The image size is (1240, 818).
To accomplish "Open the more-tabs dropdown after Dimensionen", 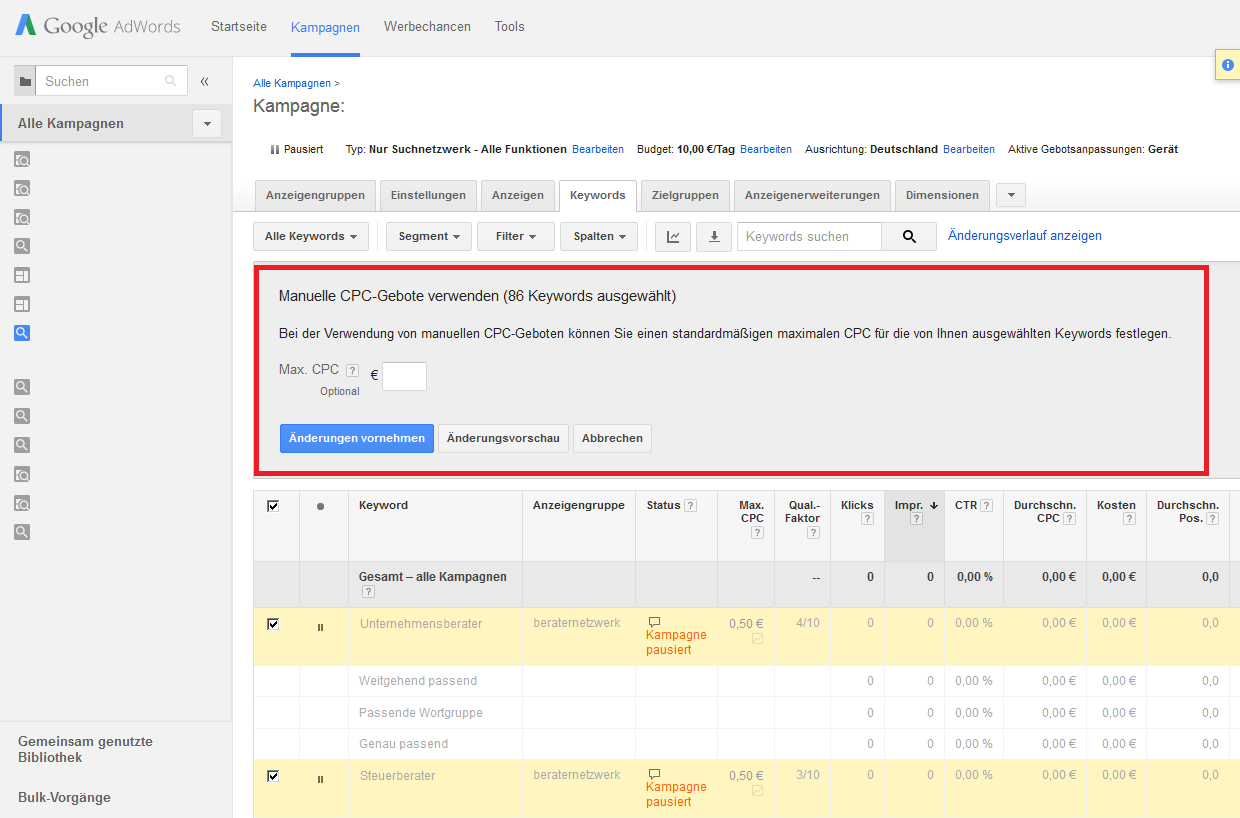I will (1010, 195).
